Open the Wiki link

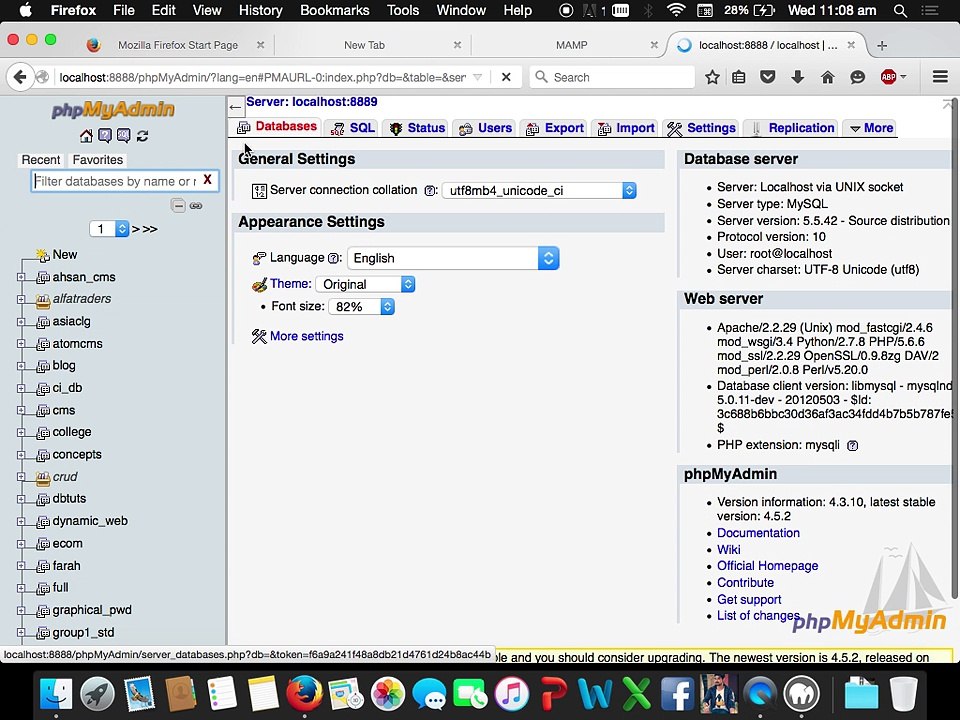pyautogui.click(x=729, y=550)
